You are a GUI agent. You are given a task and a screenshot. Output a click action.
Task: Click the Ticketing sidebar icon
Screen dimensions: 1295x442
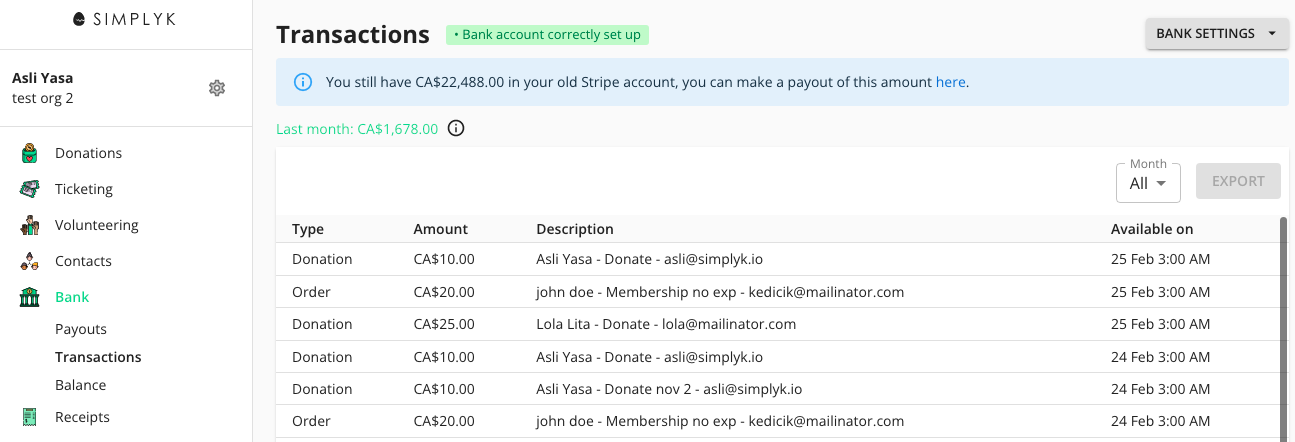31,189
